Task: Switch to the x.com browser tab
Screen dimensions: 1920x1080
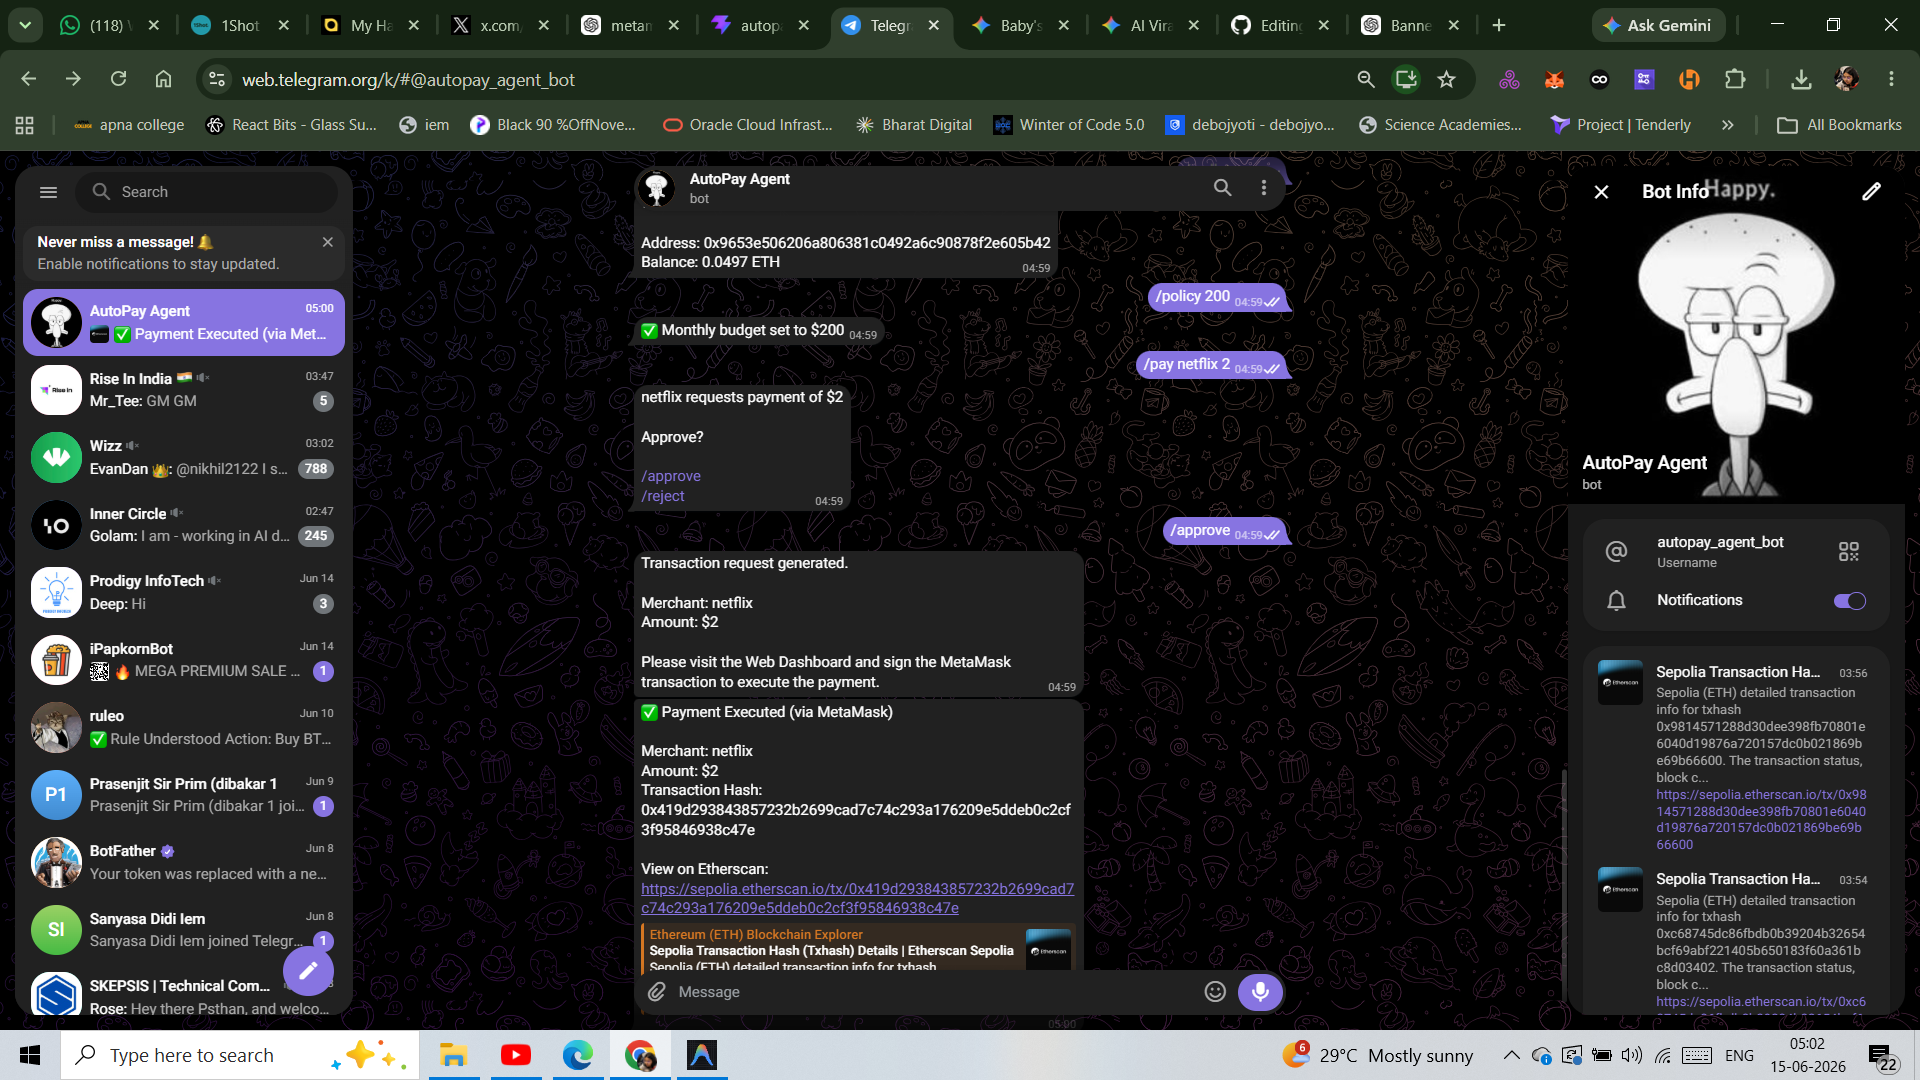Action: tap(499, 26)
